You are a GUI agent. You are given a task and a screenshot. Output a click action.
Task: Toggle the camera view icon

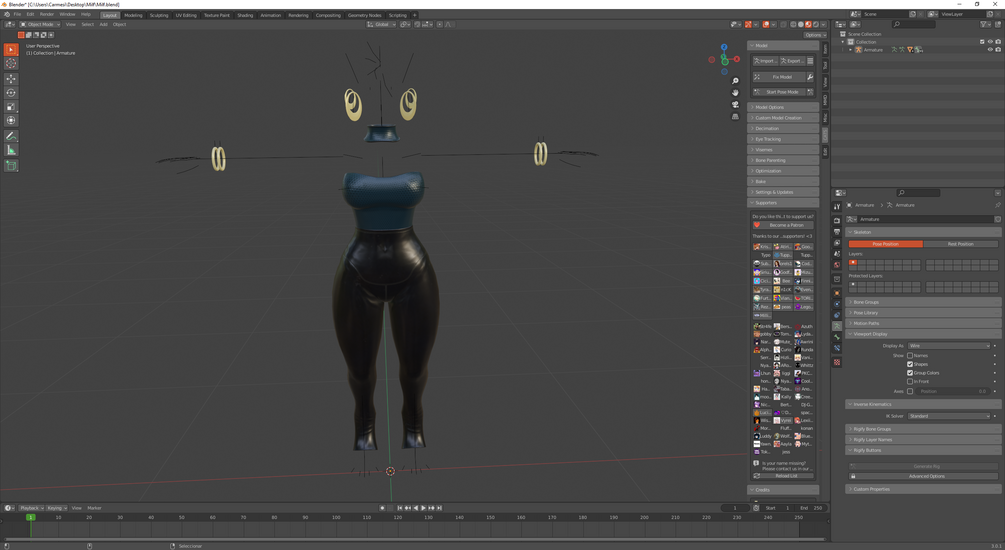tap(735, 104)
